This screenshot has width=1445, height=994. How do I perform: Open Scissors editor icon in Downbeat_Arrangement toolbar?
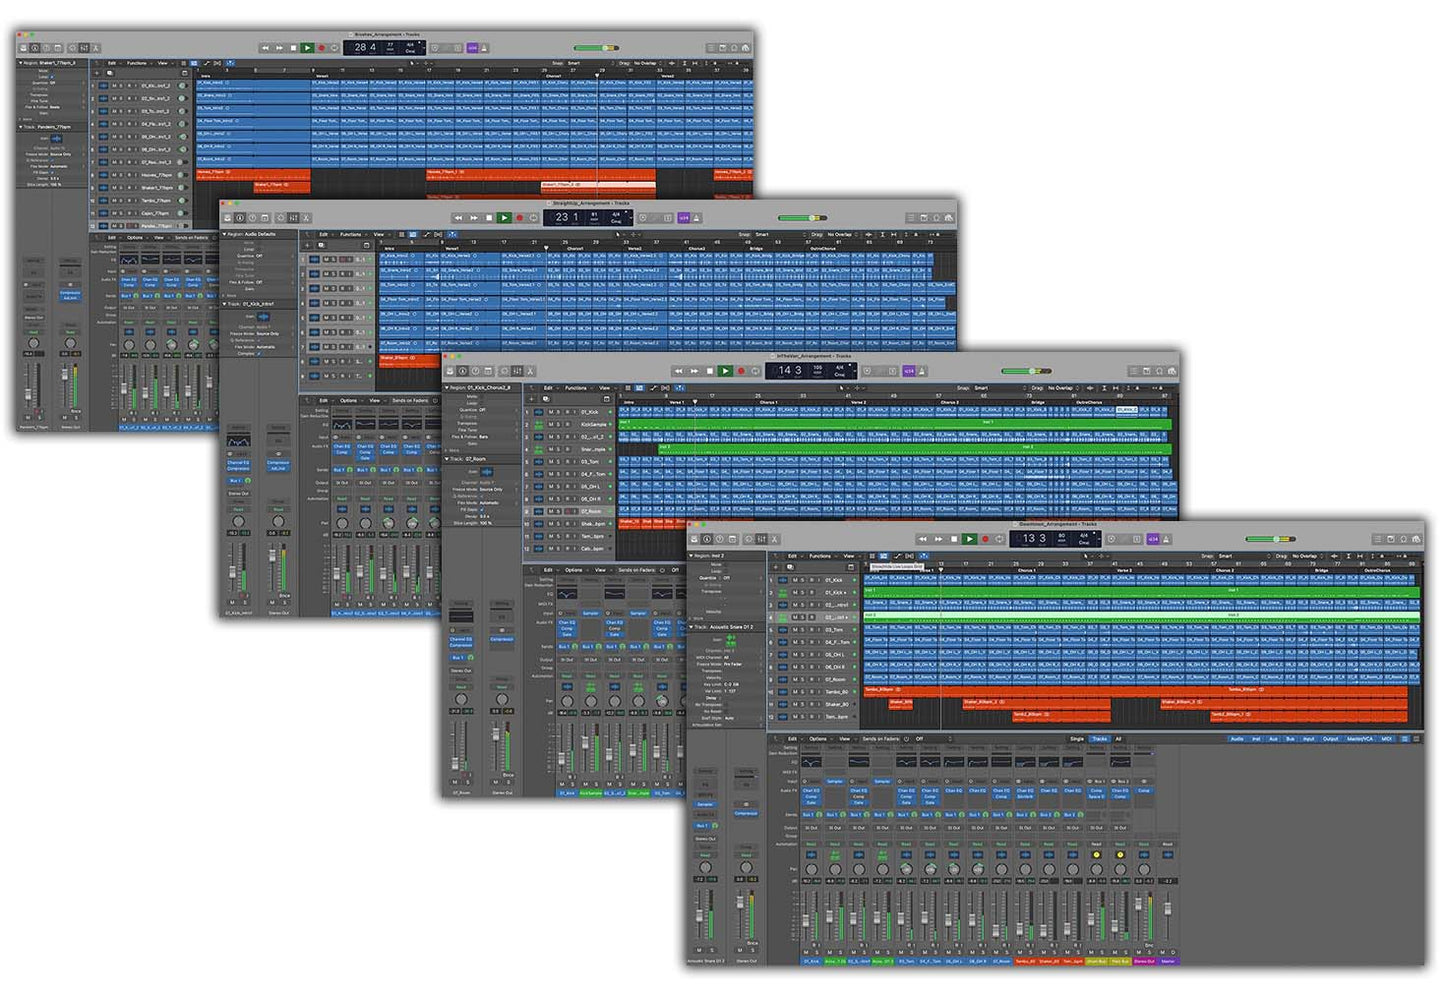(774, 539)
